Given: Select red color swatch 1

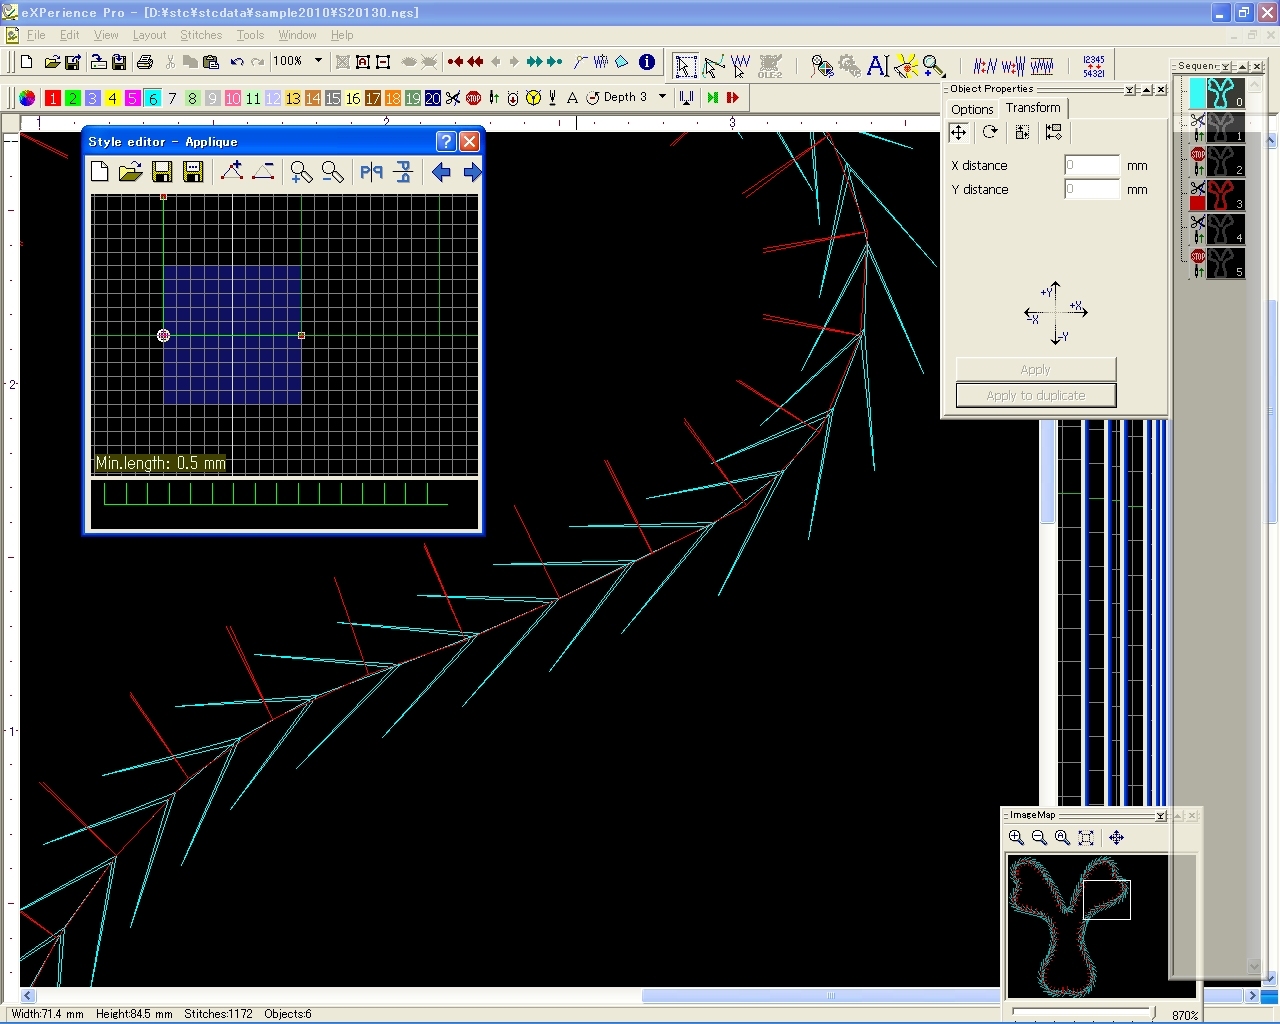Looking at the screenshot, I should click(x=53, y=98).
